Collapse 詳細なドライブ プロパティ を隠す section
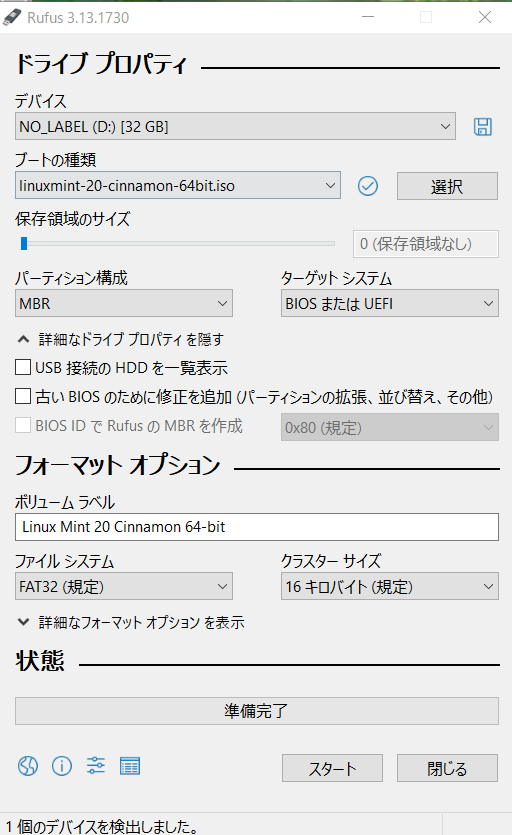 121,339
